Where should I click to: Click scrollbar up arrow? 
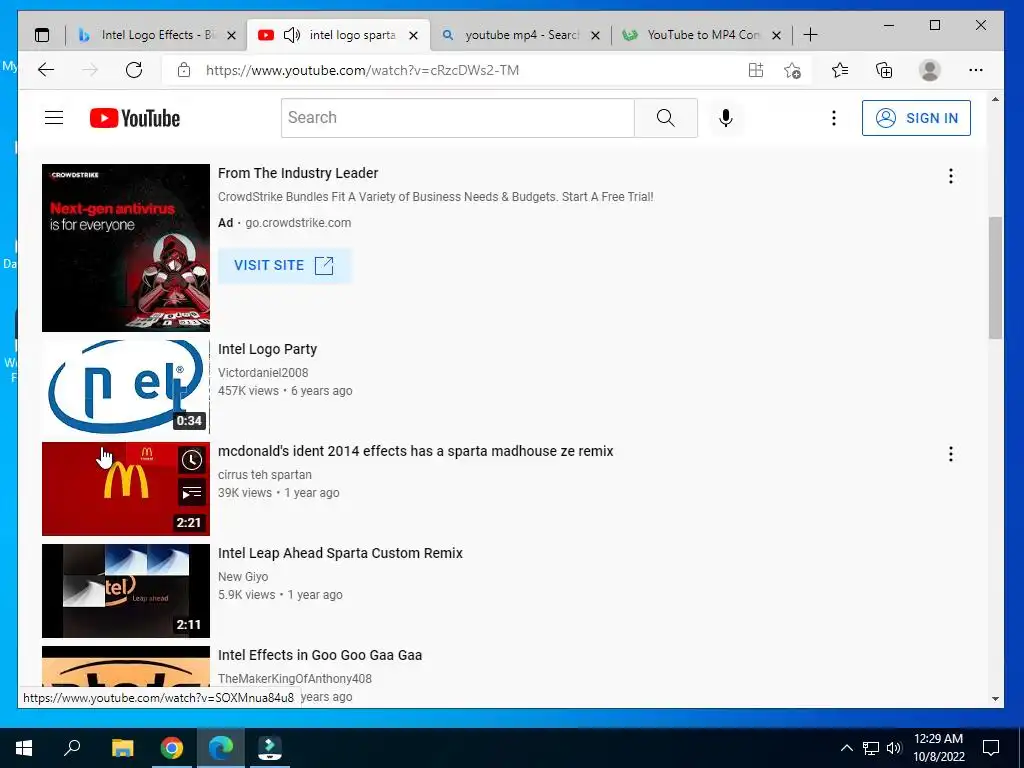point(995,100)
